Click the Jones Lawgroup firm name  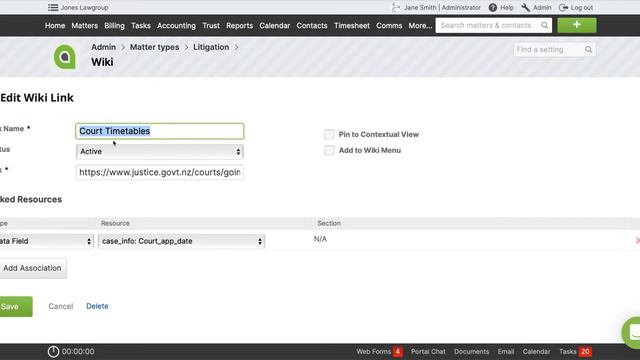(x=84, y=7)
